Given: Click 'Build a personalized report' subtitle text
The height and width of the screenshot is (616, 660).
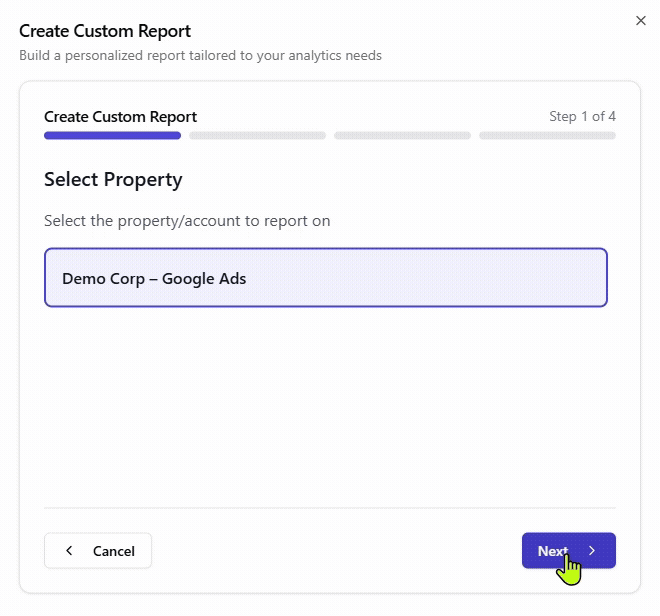Looking at the screenshot, I should [200, 56].
